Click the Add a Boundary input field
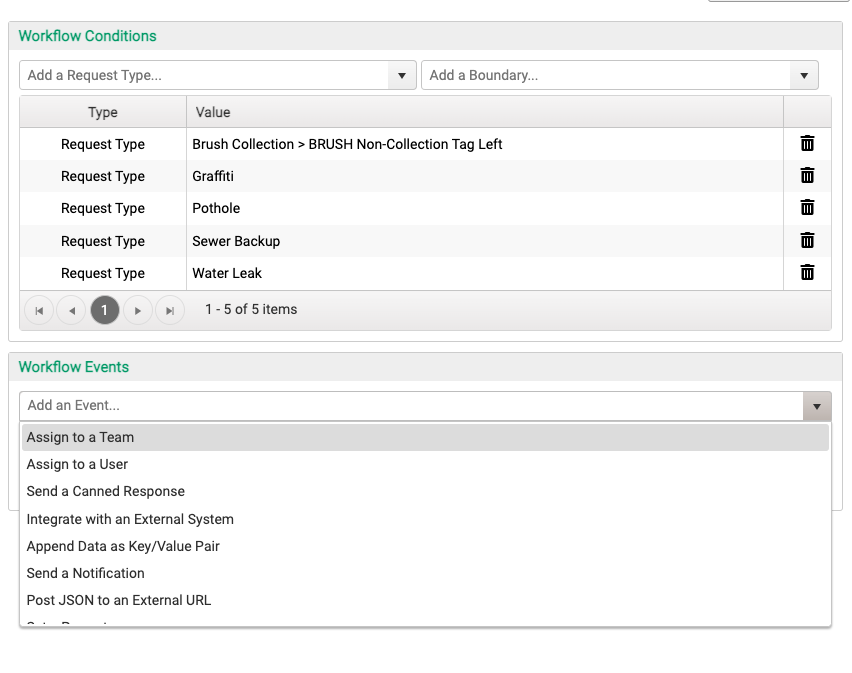Screen dimensions: 852x673 click(x=606, y=76)
